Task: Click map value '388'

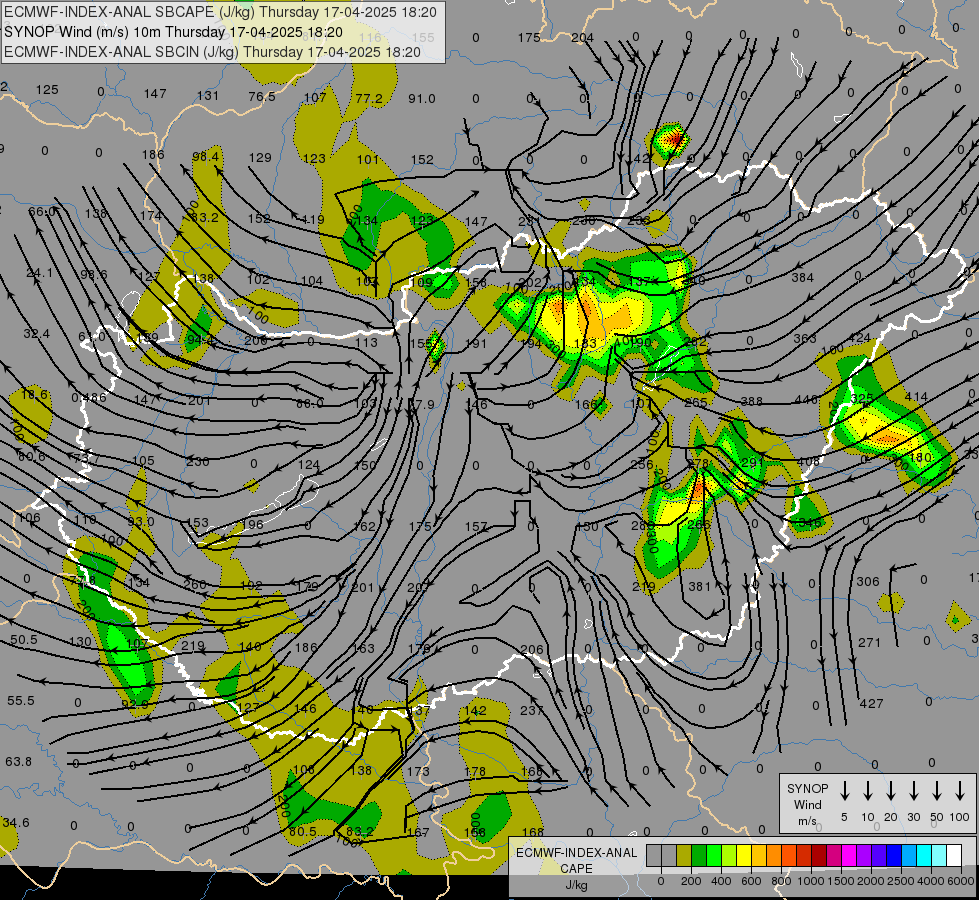Action: pyautogui.click(x=750, y=401)
